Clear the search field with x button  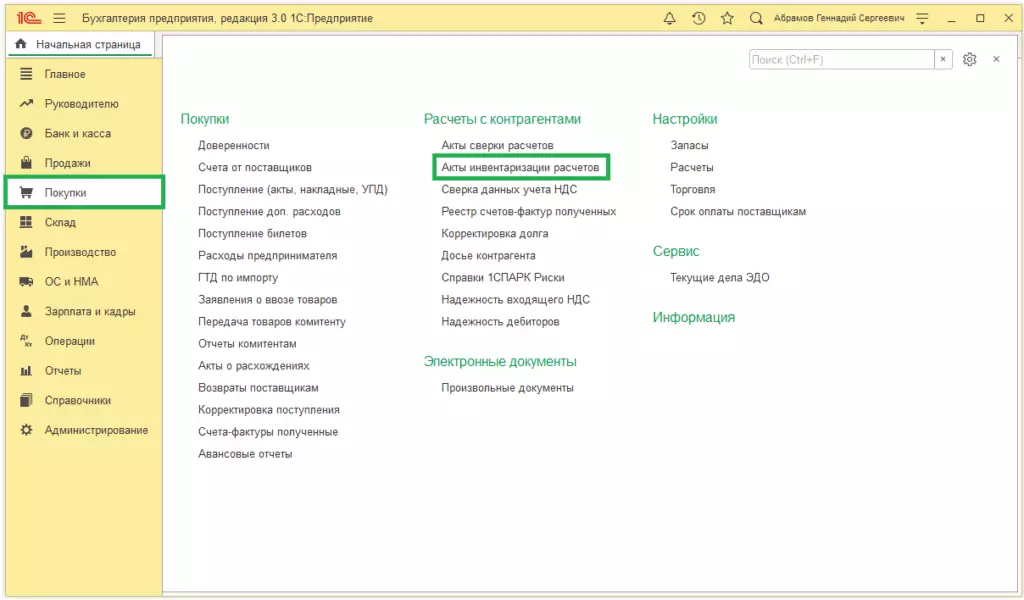(943, 60)
